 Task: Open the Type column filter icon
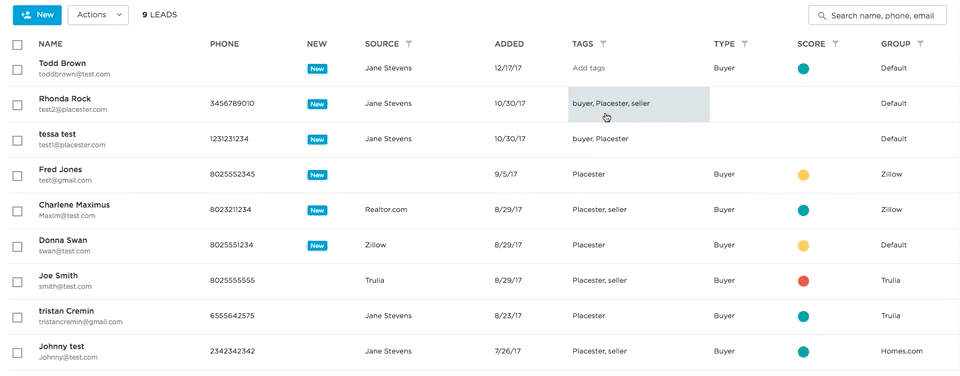[744, 44]
